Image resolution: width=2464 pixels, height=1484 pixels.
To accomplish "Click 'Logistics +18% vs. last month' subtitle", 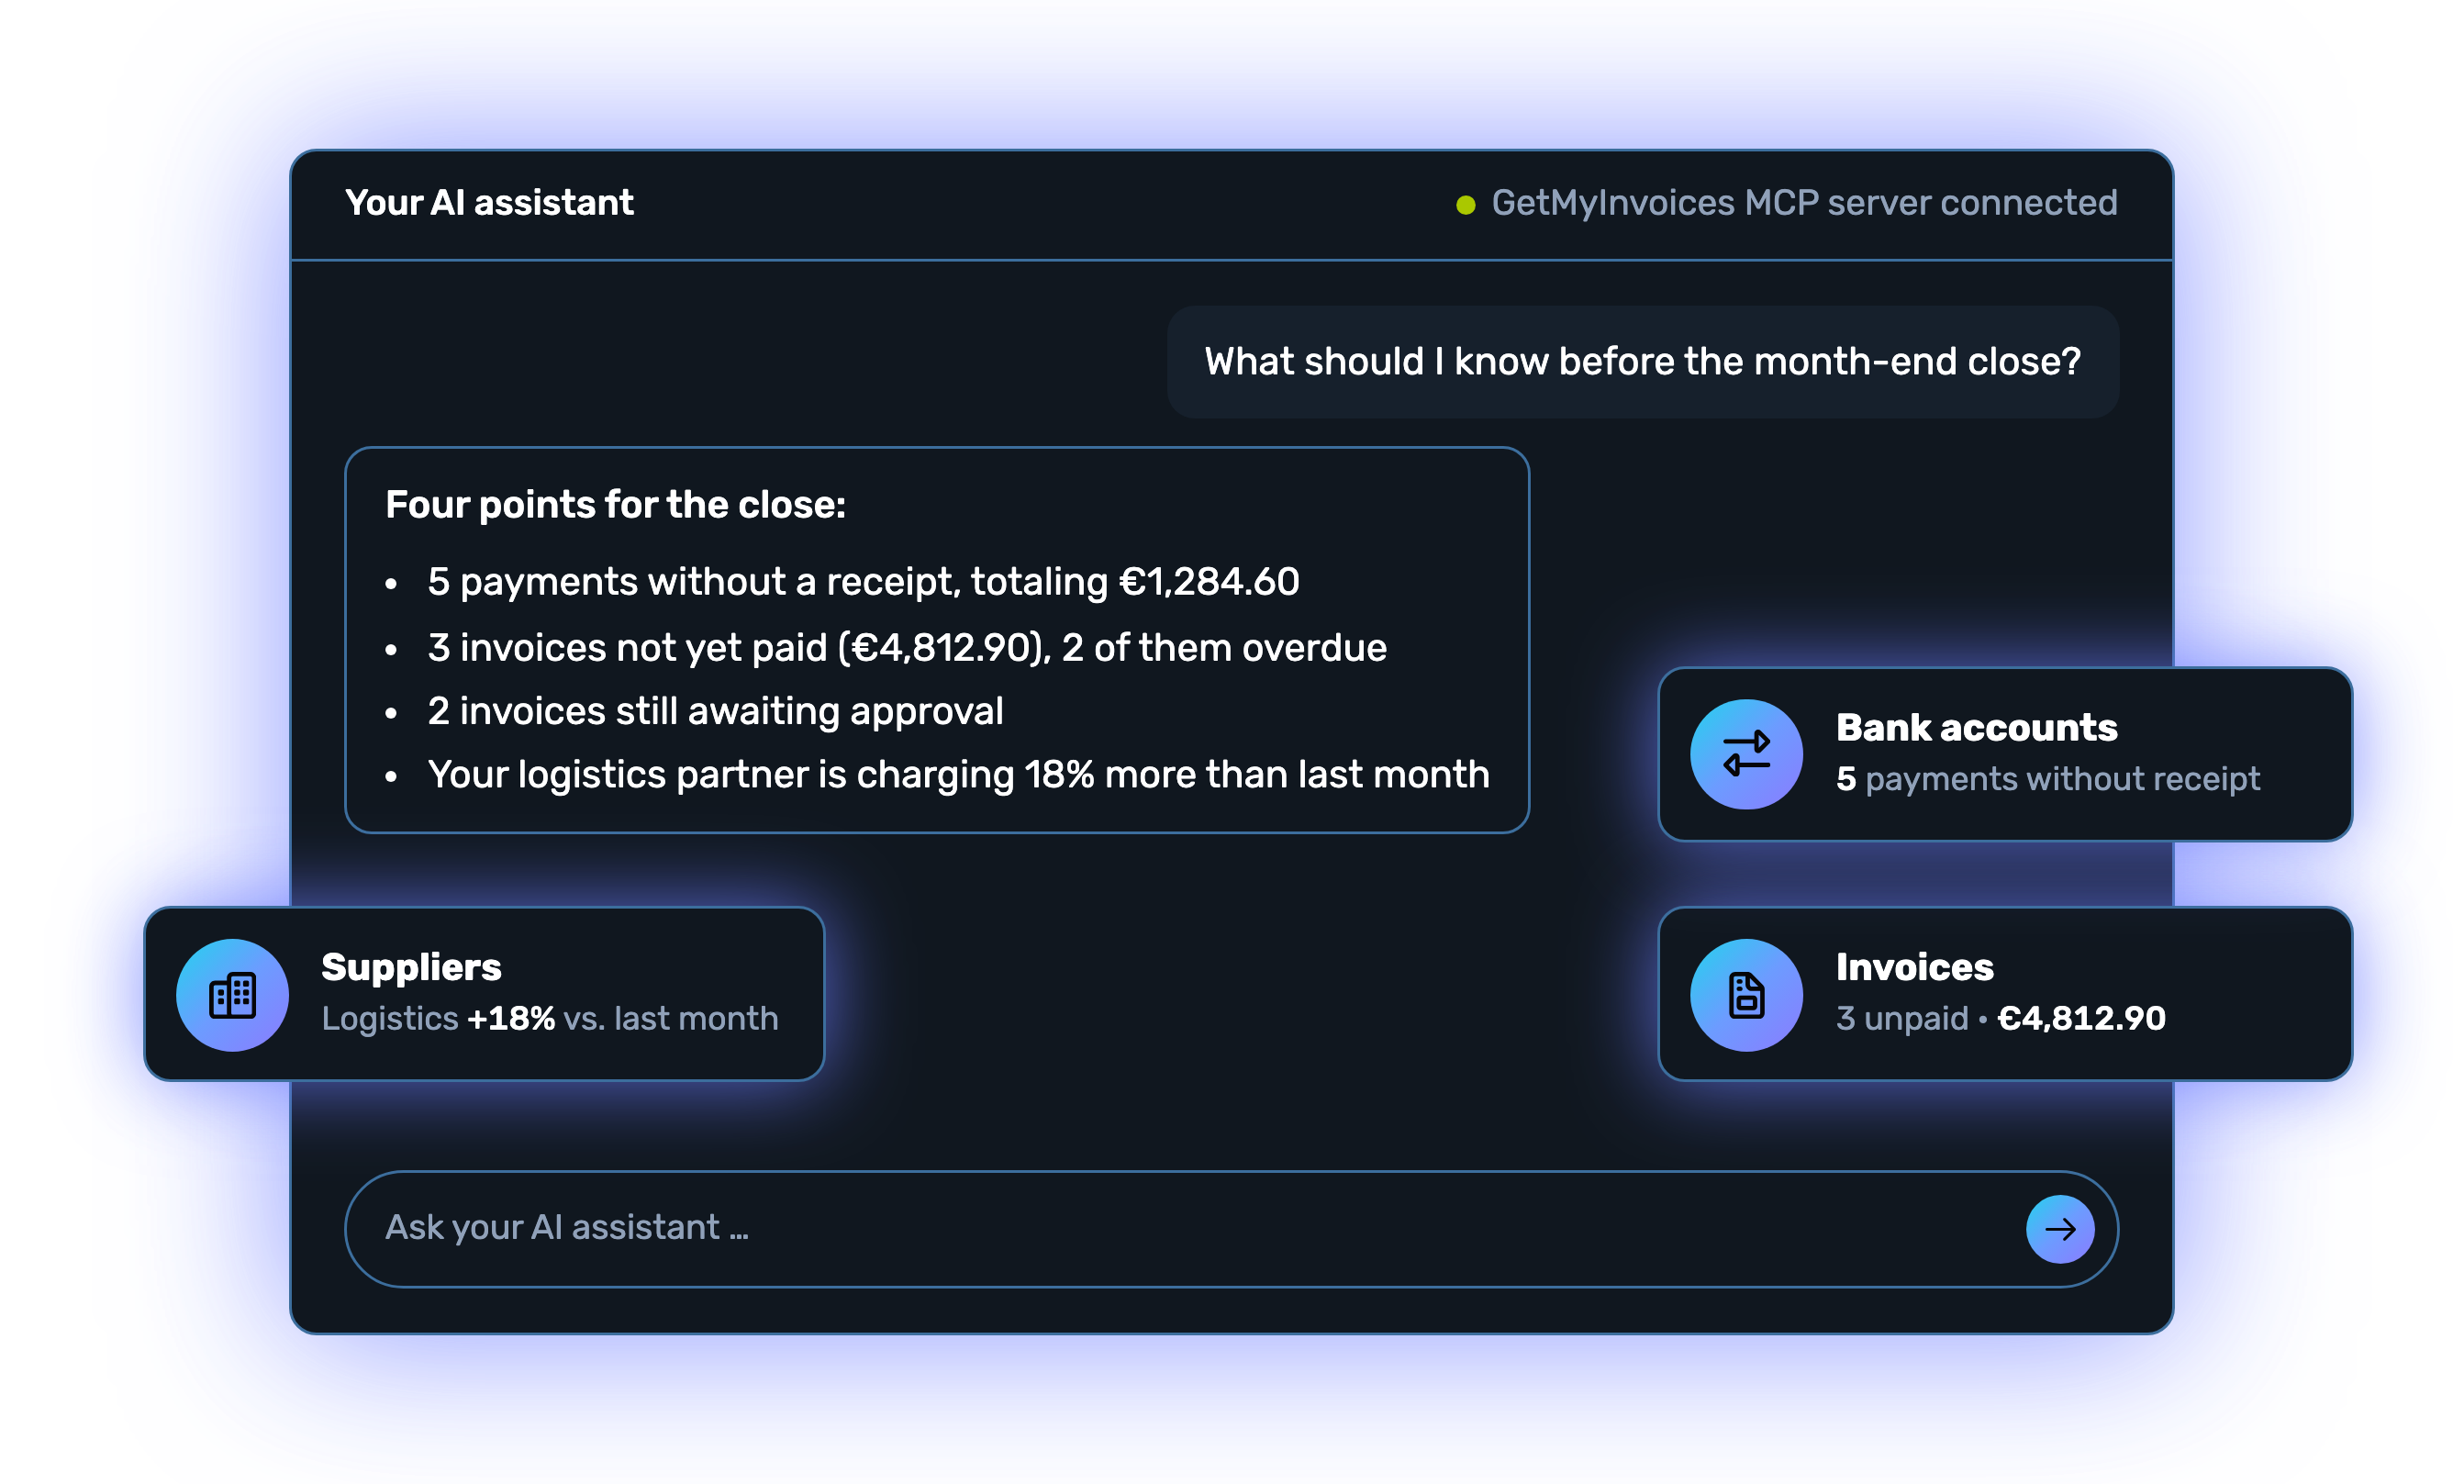I will (x=549, y=1019).
